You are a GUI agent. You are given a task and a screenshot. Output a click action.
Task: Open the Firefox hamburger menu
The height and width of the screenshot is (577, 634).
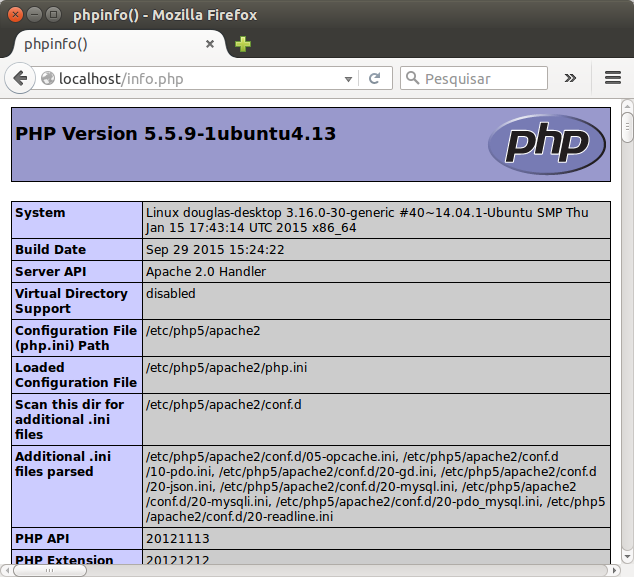613,78
